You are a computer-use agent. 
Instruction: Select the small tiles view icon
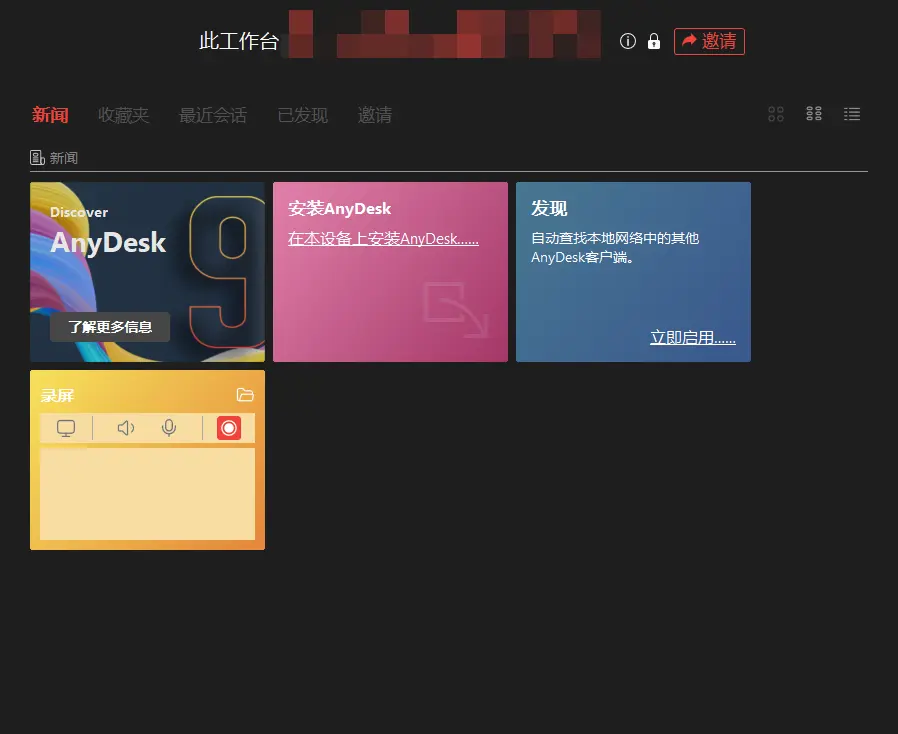(x=814, y=114)
